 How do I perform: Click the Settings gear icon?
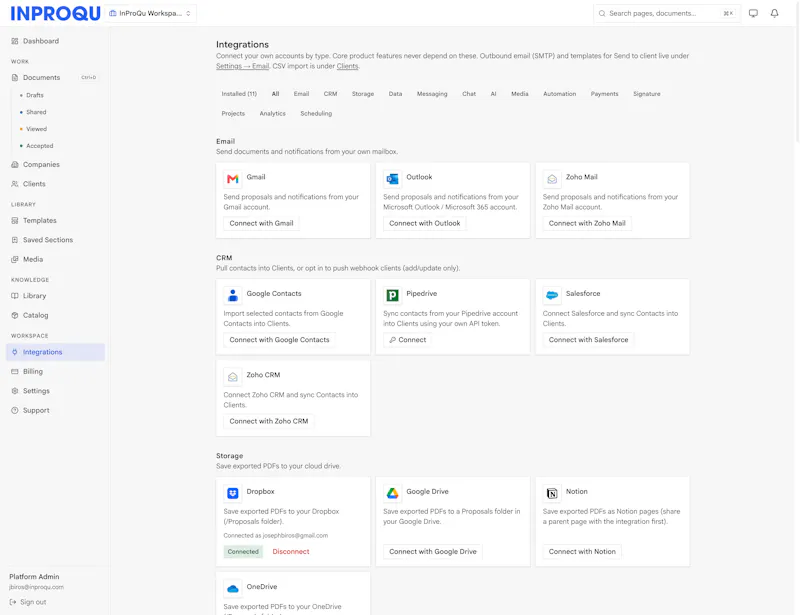tap(15, 391)
